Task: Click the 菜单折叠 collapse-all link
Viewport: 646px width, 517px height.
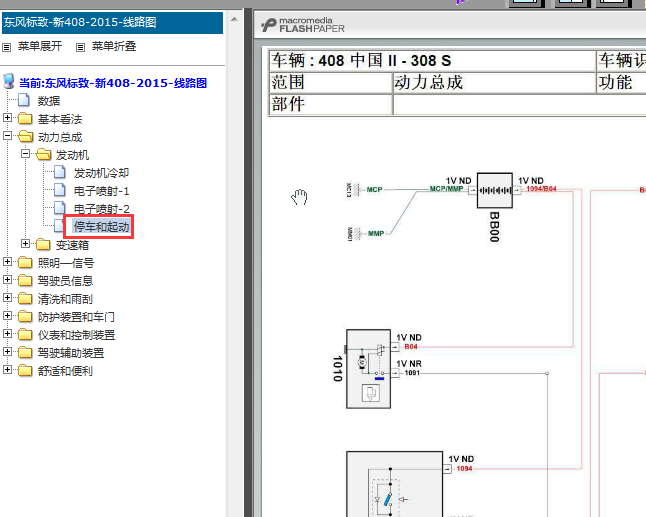Action: click(x=114, y=46)
